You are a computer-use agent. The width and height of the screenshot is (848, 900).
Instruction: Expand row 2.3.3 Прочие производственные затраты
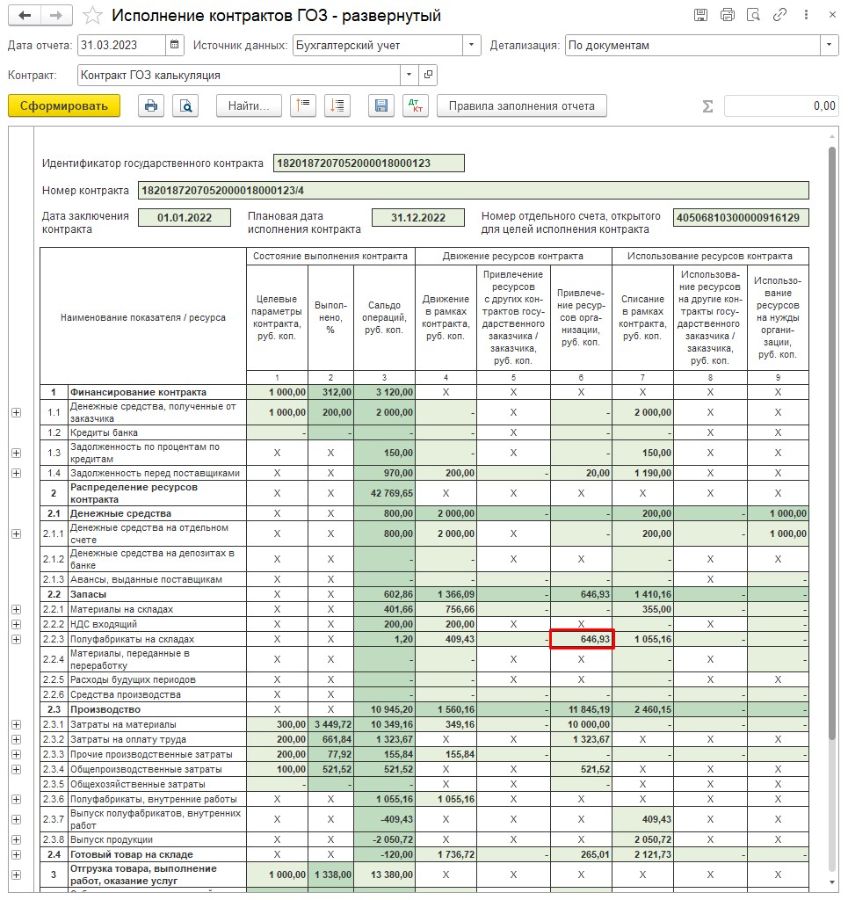coord(16,754)
